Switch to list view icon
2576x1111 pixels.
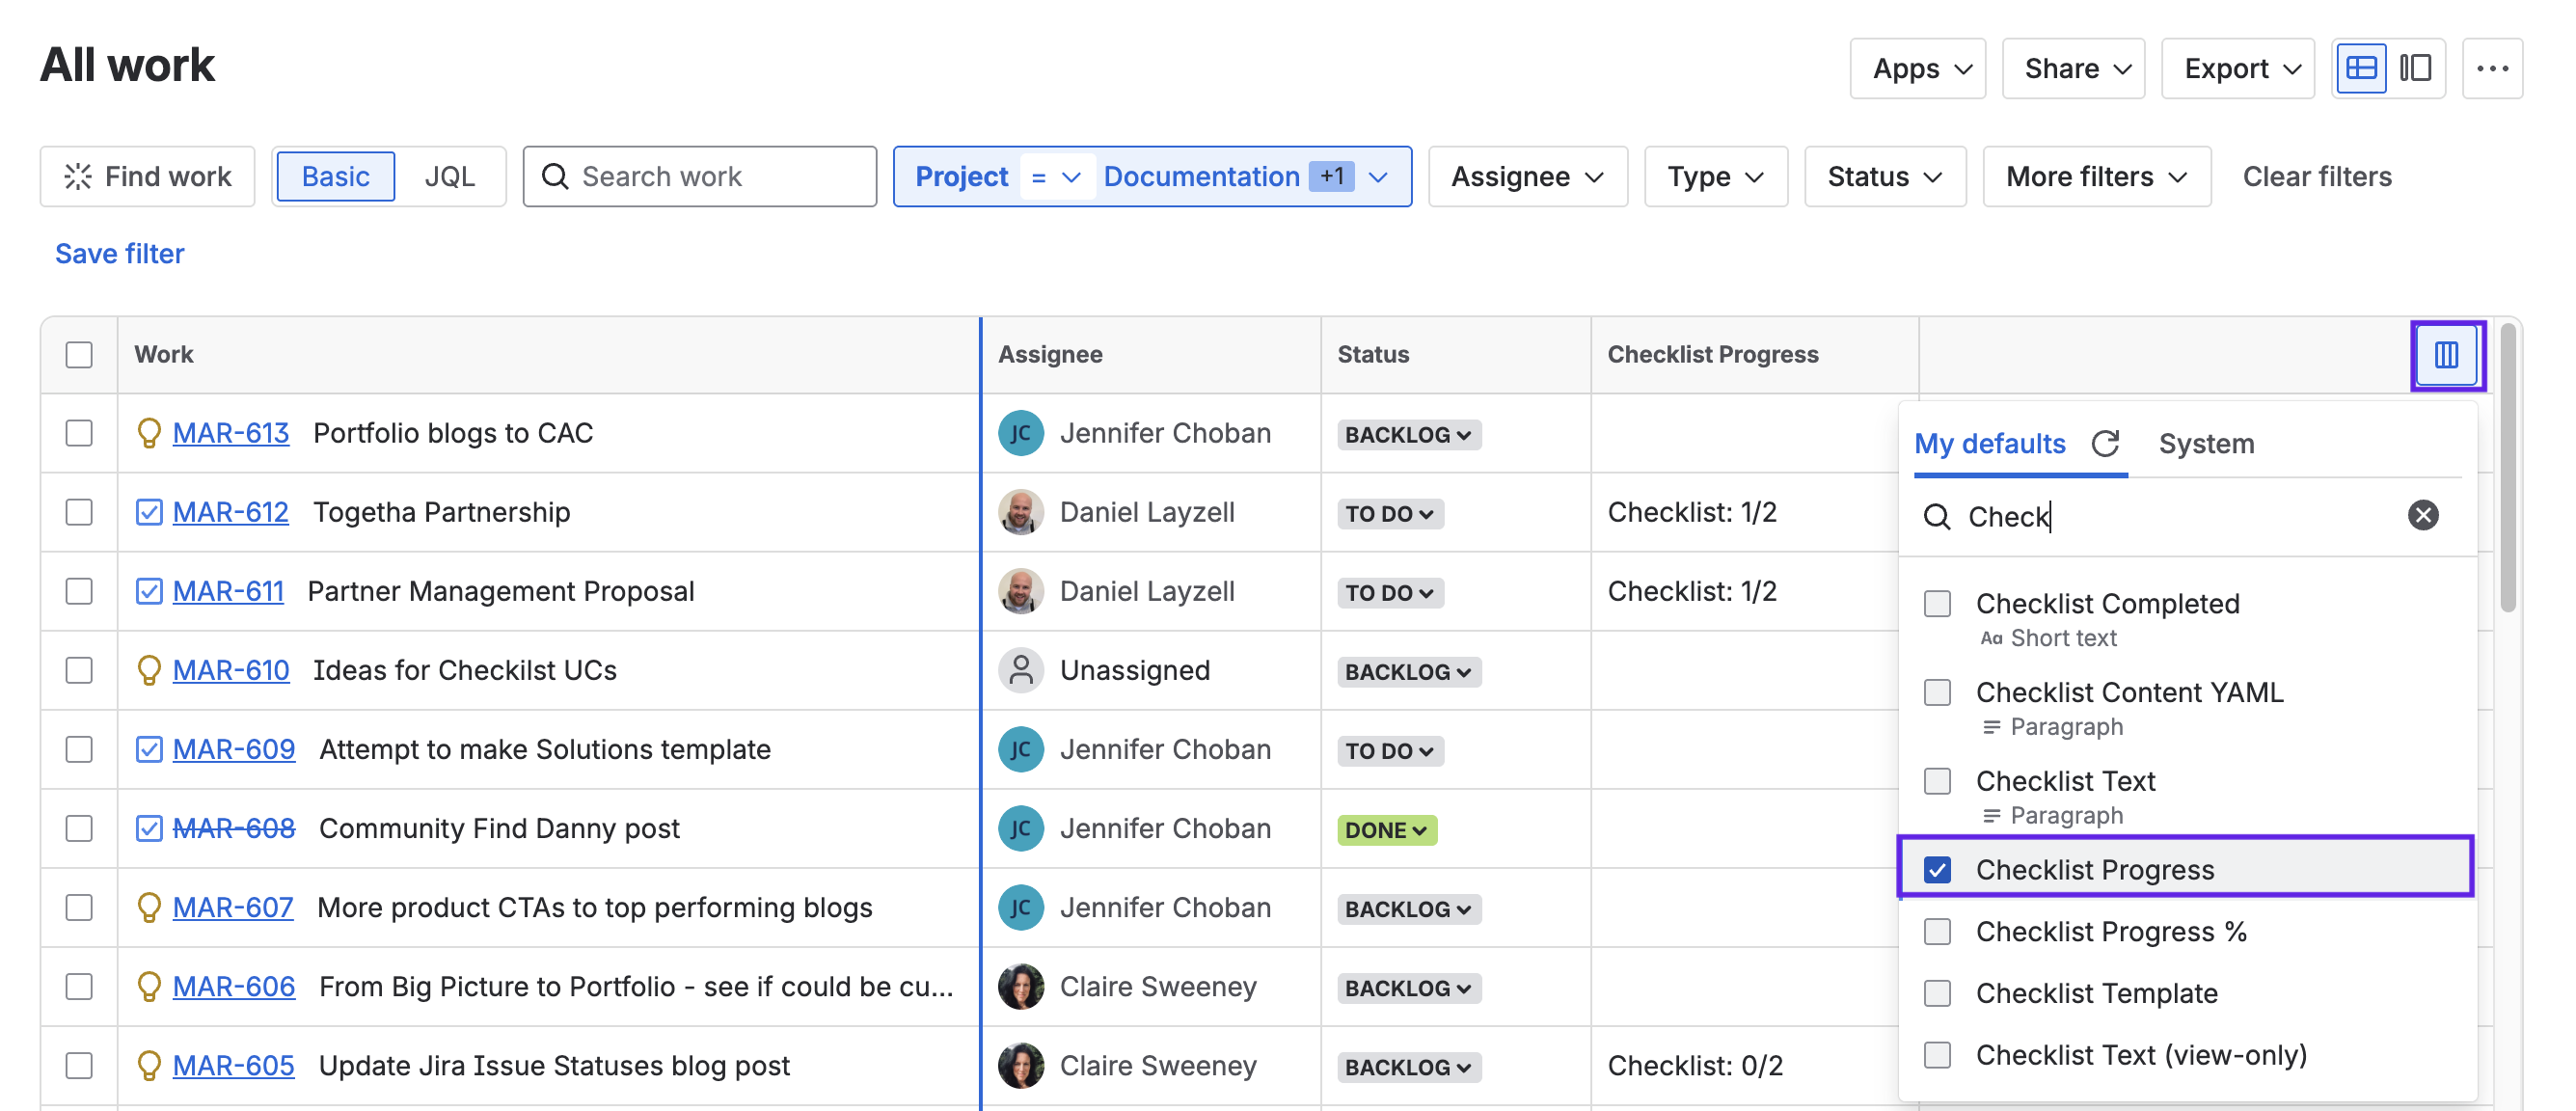point(2360,68)
